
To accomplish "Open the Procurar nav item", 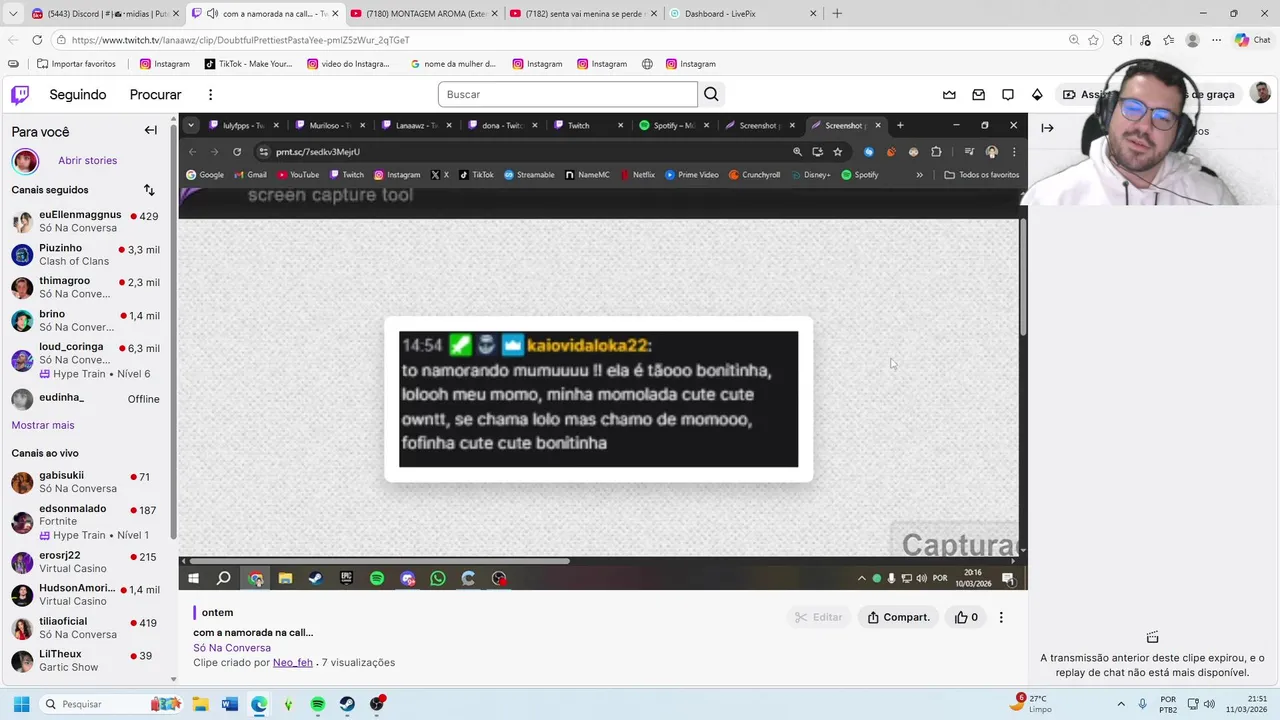I will [155, 95].
